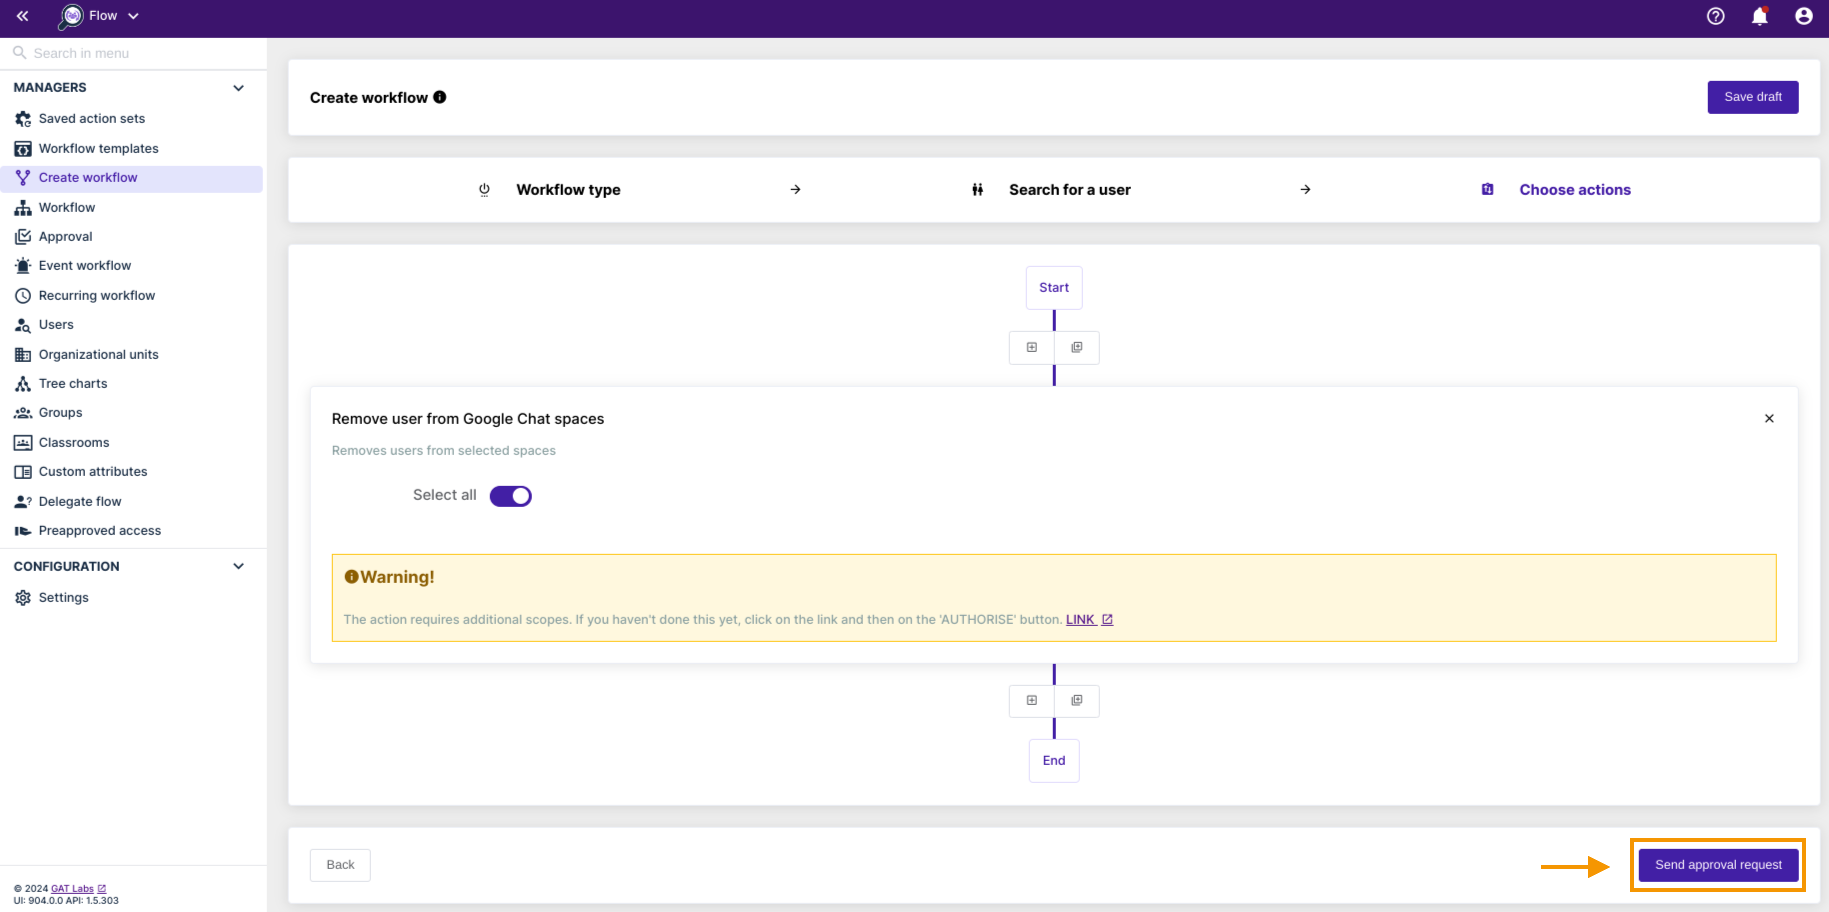Open help question mark icon

pyautogui.click(x=1716, y=16)
